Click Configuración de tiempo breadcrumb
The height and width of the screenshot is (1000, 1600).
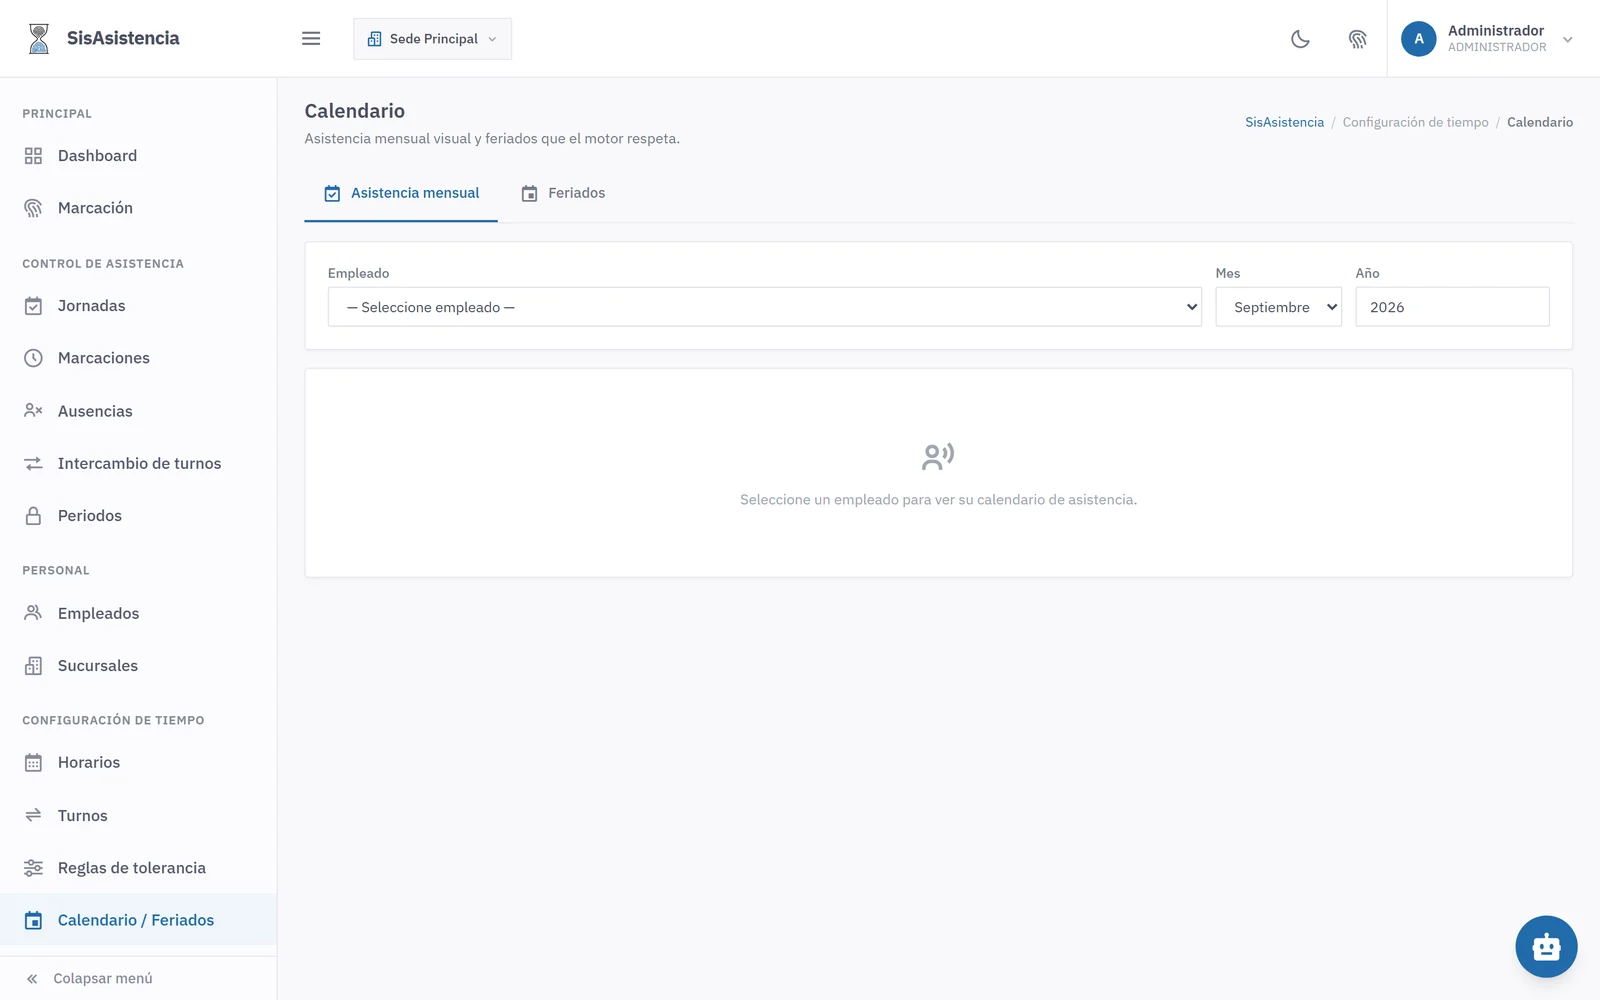coord(1415,122)
